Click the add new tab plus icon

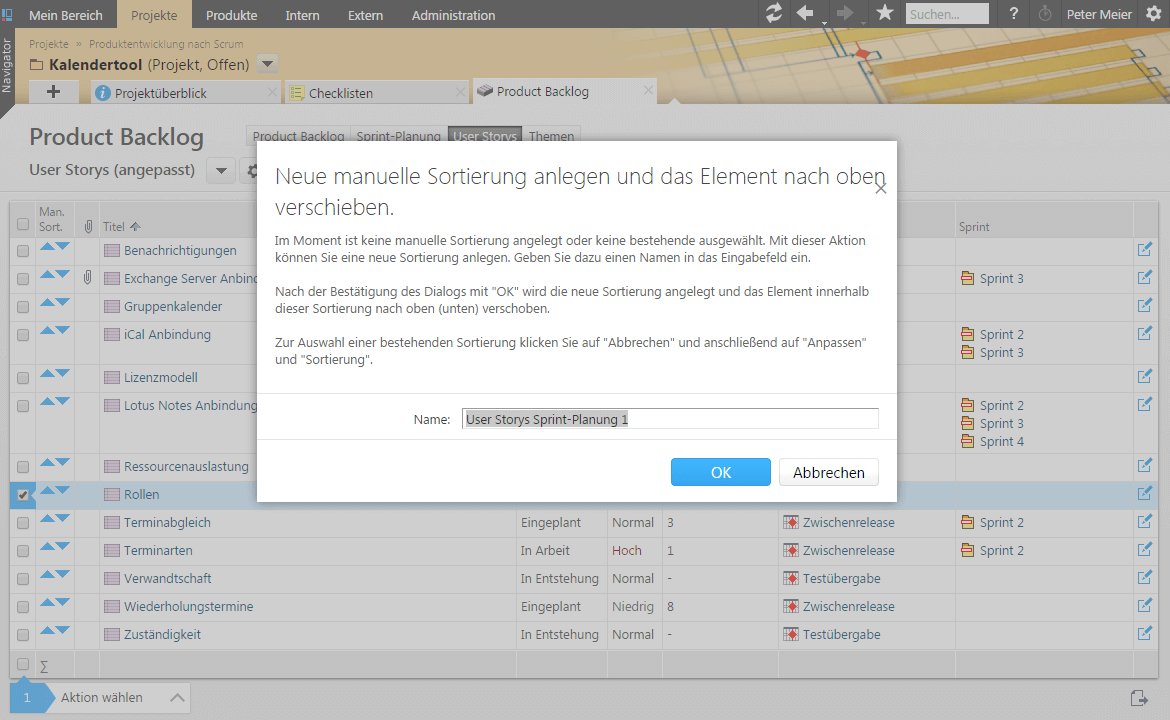[54, 92]
